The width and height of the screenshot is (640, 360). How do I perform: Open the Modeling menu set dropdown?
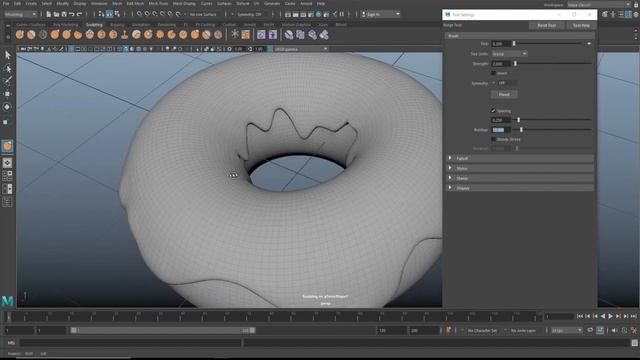[x=20, y=14]
